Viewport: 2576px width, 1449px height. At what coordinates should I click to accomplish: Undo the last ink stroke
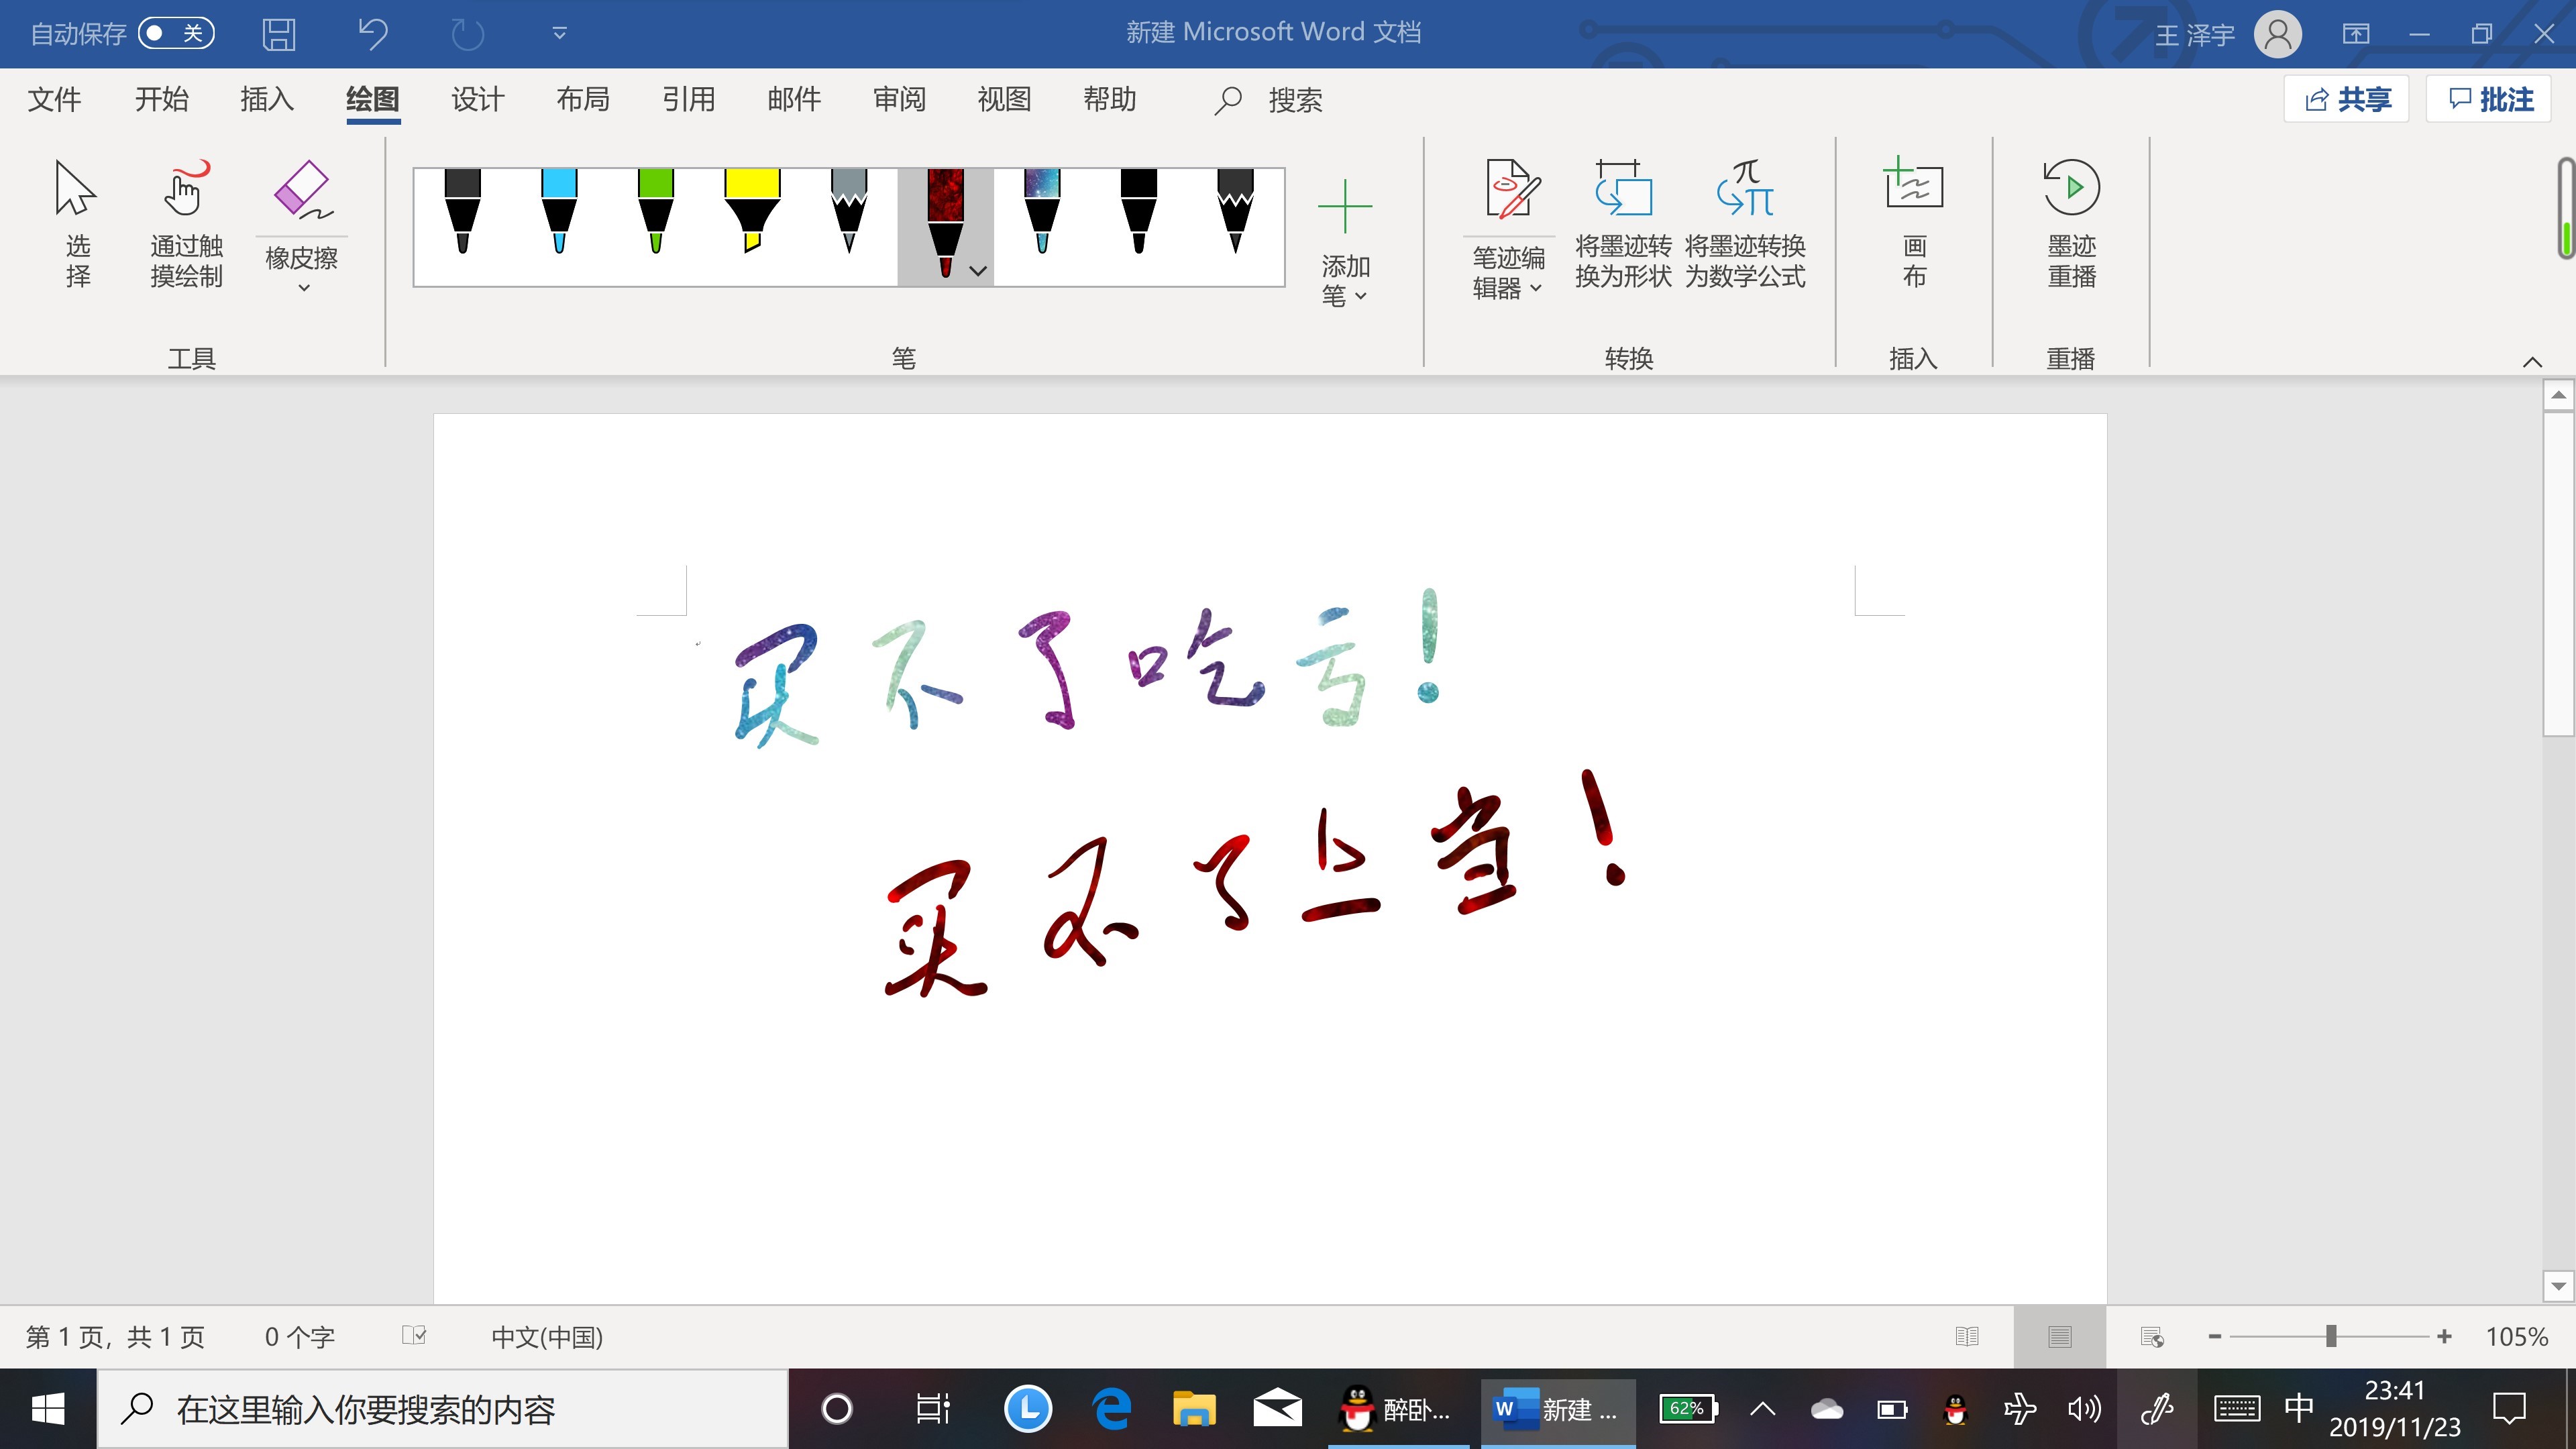[x=373, y=33]
